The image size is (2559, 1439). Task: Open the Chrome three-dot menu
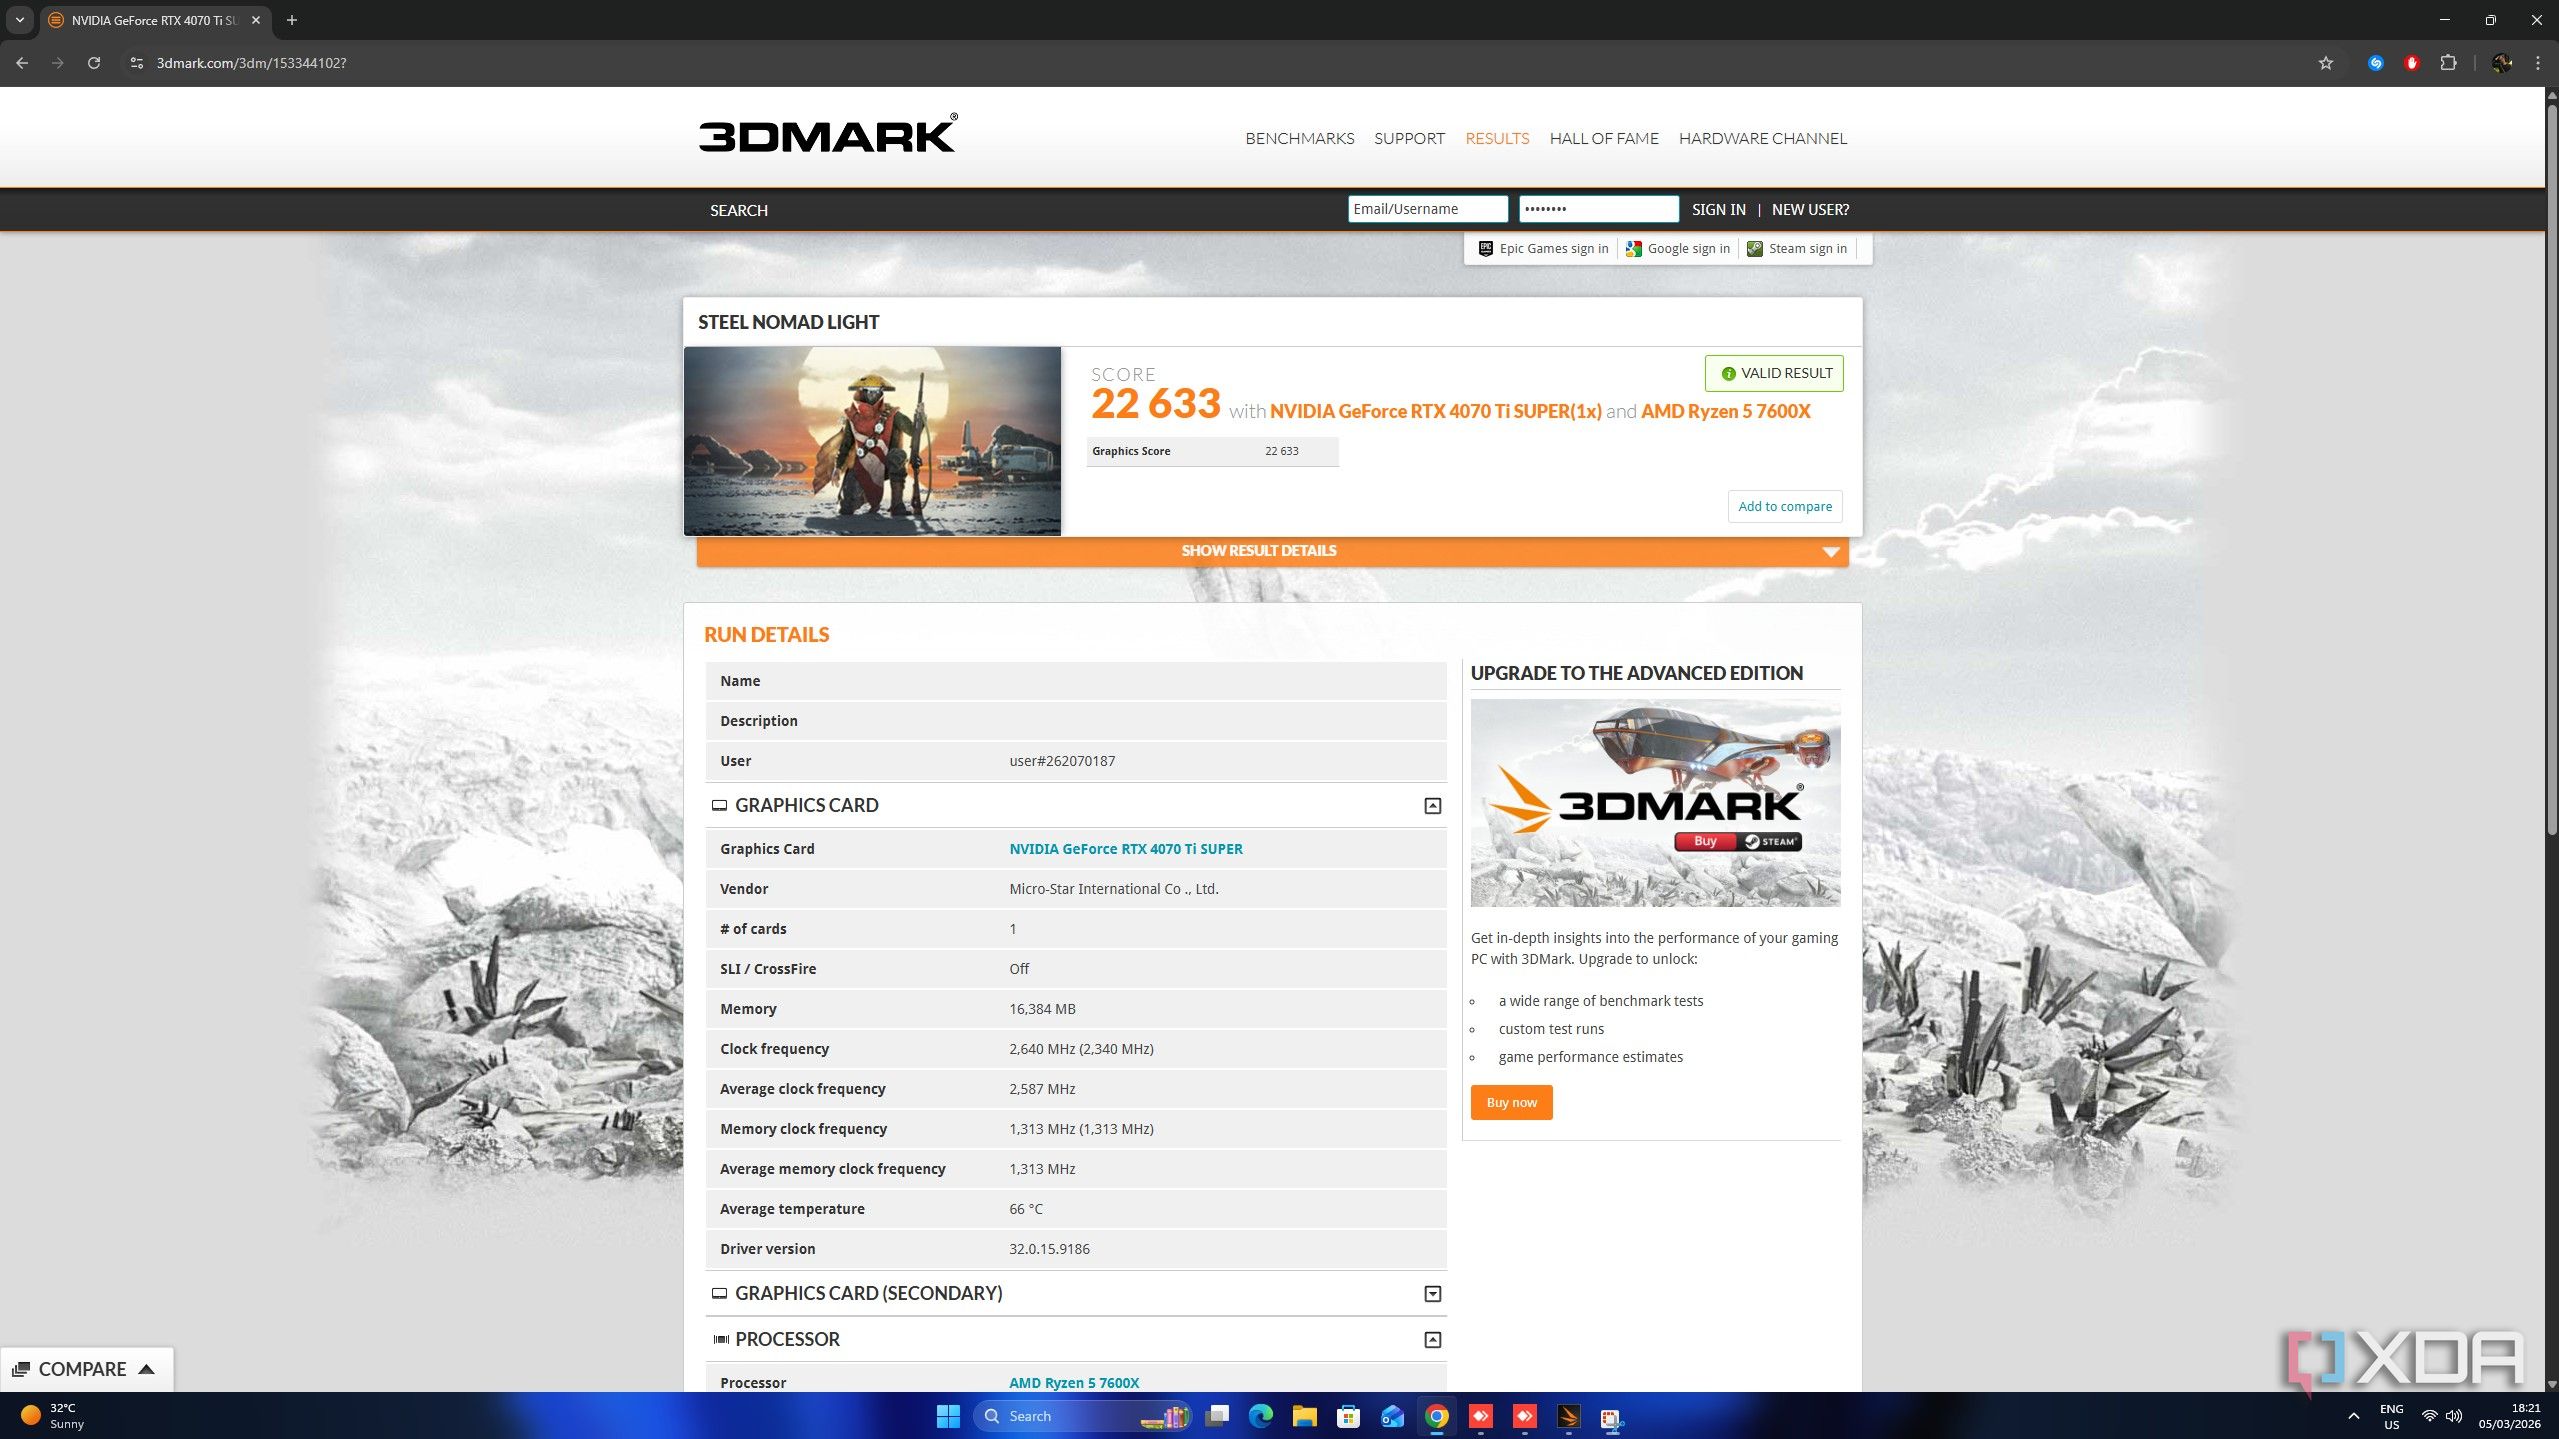coord(2537,63)
